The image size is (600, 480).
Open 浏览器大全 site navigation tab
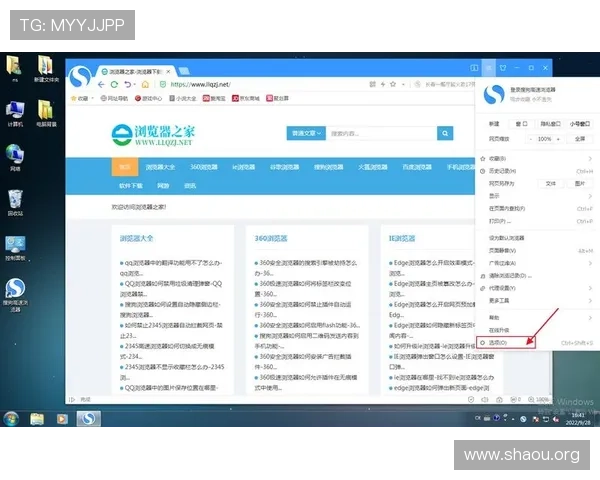coord(160,167)
